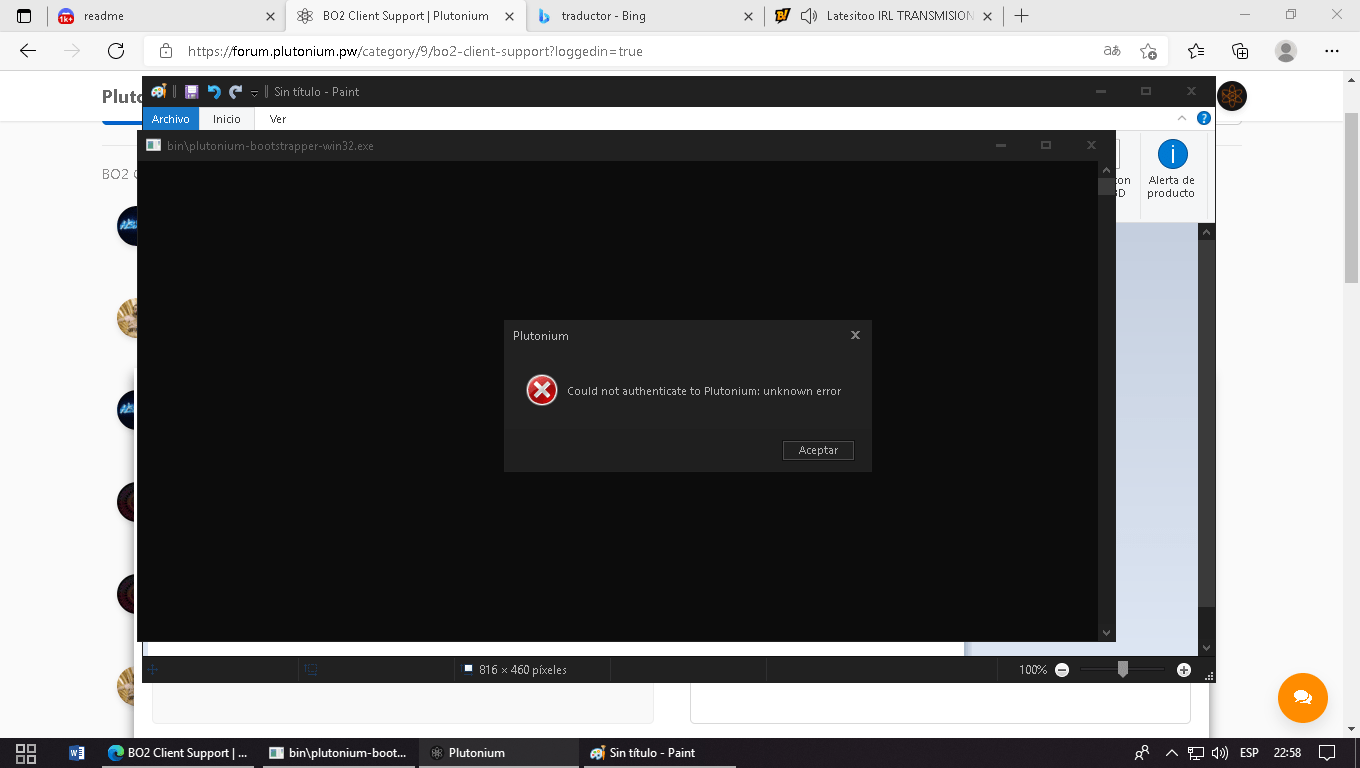Click the 22:58 taskbar clock
1360x768 pixels.
(1288, 753)
